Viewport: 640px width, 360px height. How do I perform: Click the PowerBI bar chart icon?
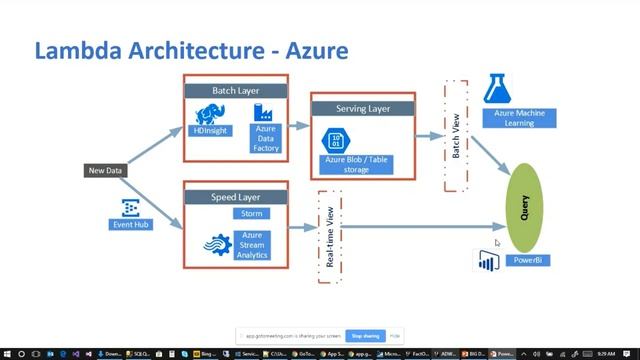click(489, 260)
